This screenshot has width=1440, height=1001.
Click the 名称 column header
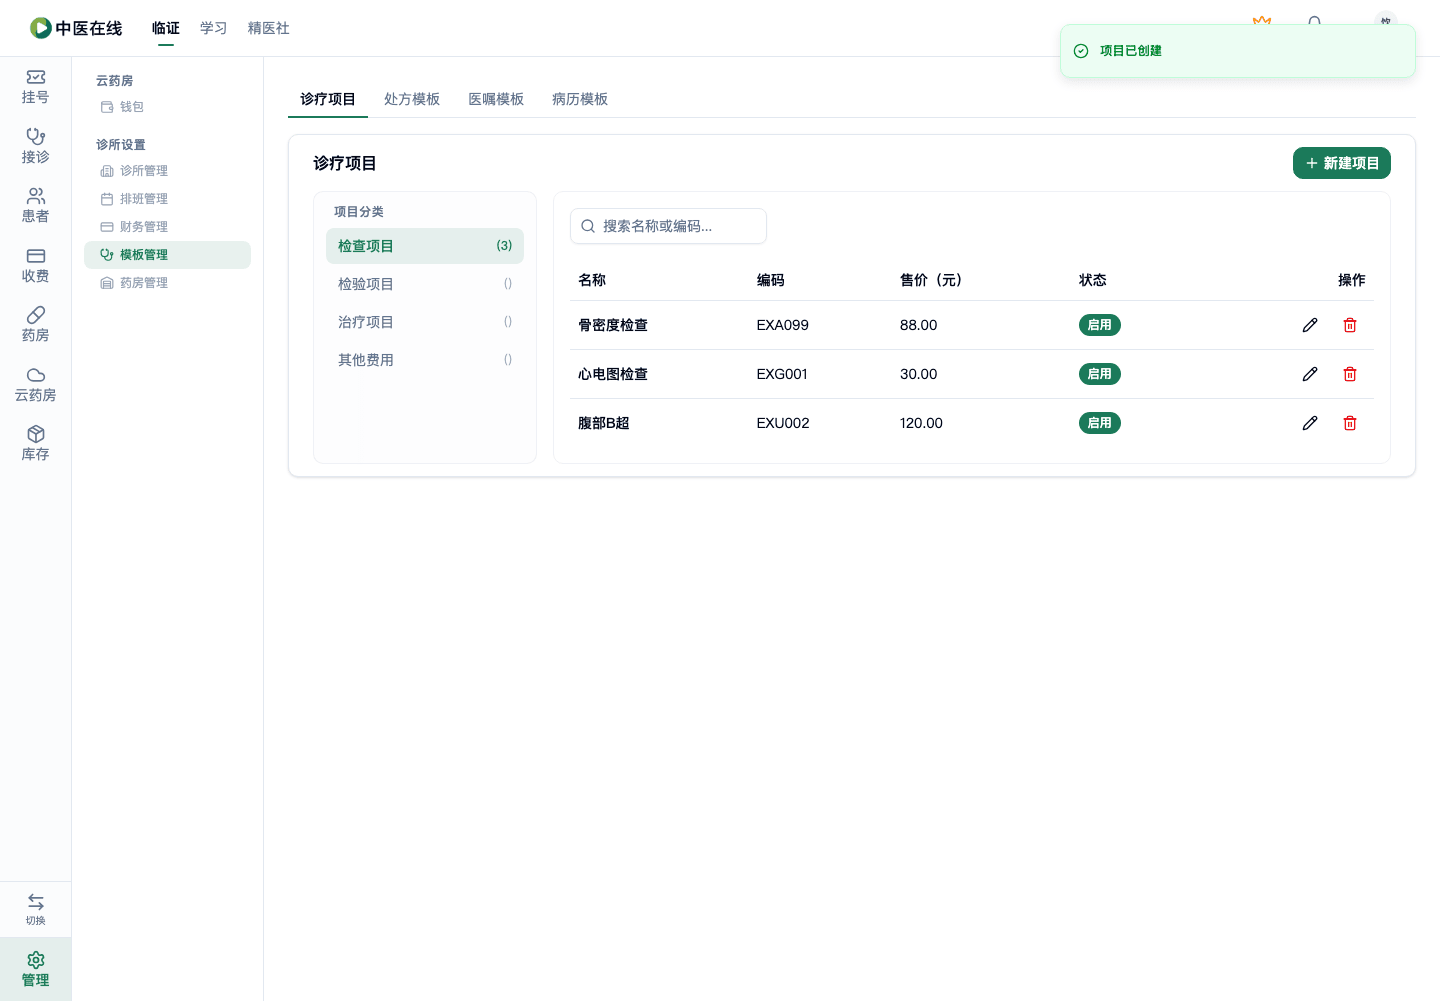(592, 280)
